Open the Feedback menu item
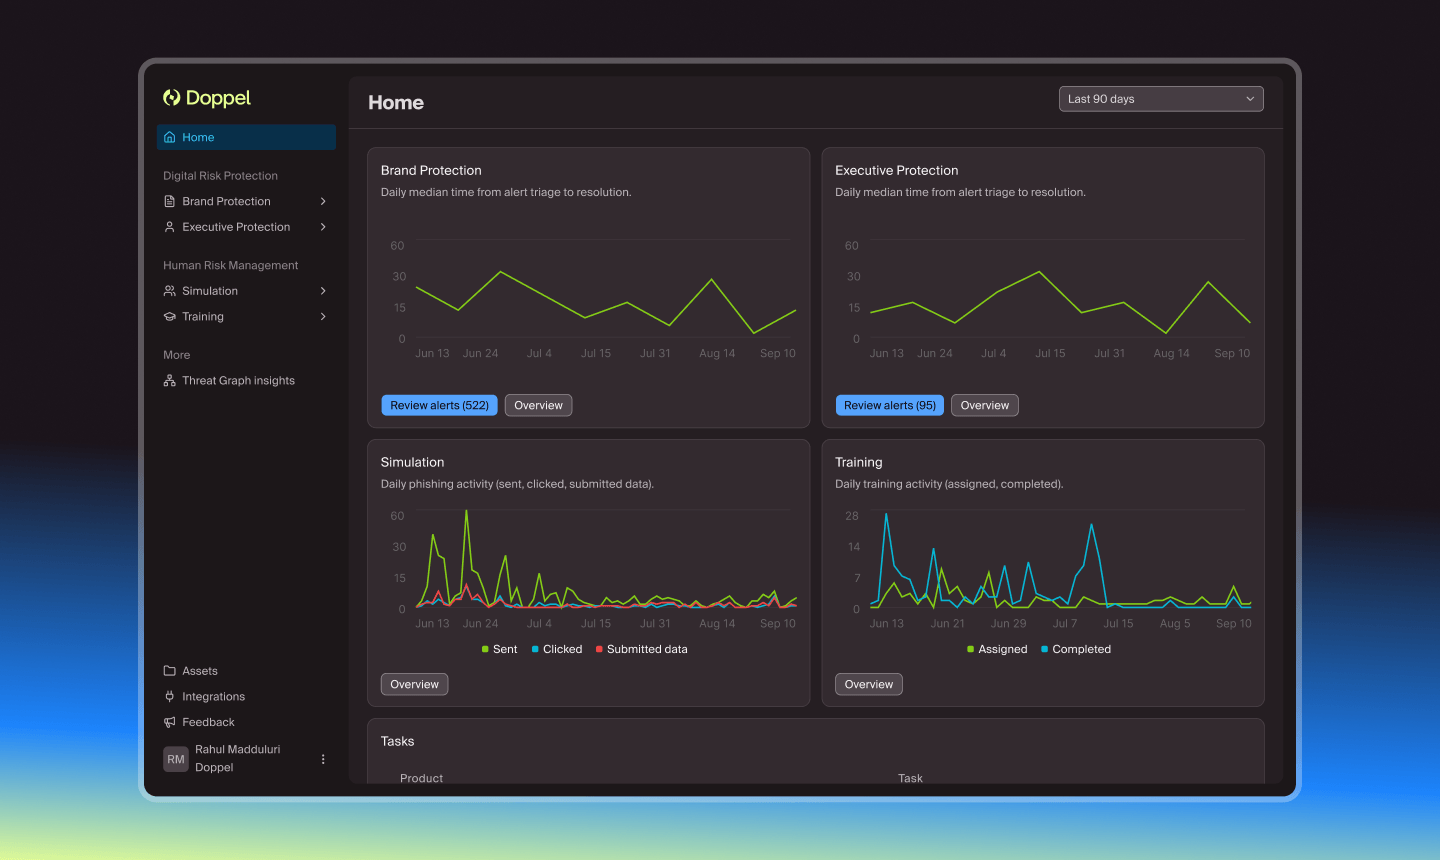This screenshot has width=1440, height=860. pos(246,722)
